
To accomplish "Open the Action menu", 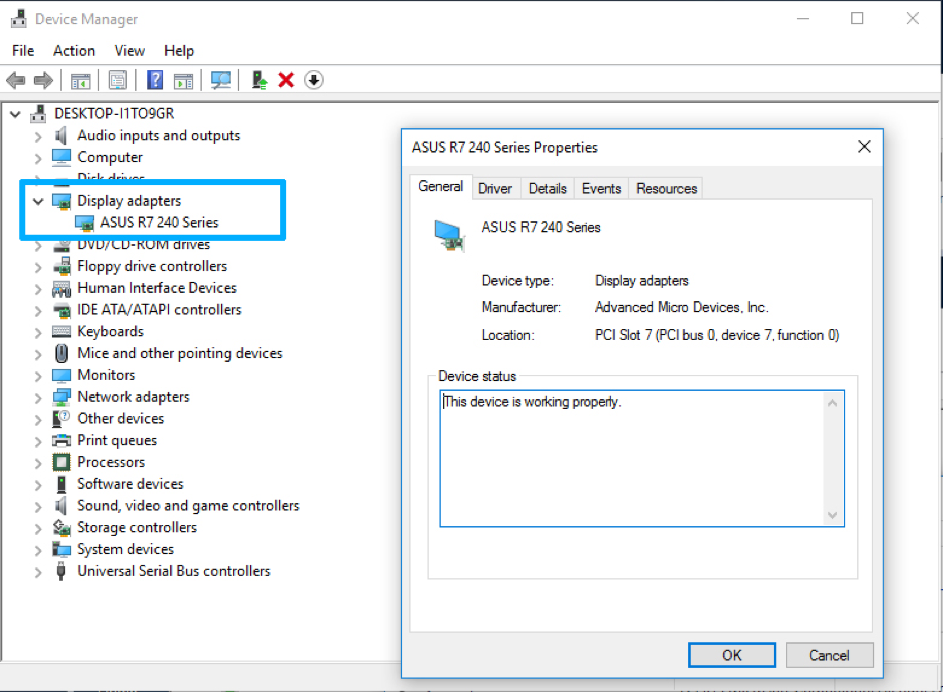I will pyautogui.click(x=74, y=51).
